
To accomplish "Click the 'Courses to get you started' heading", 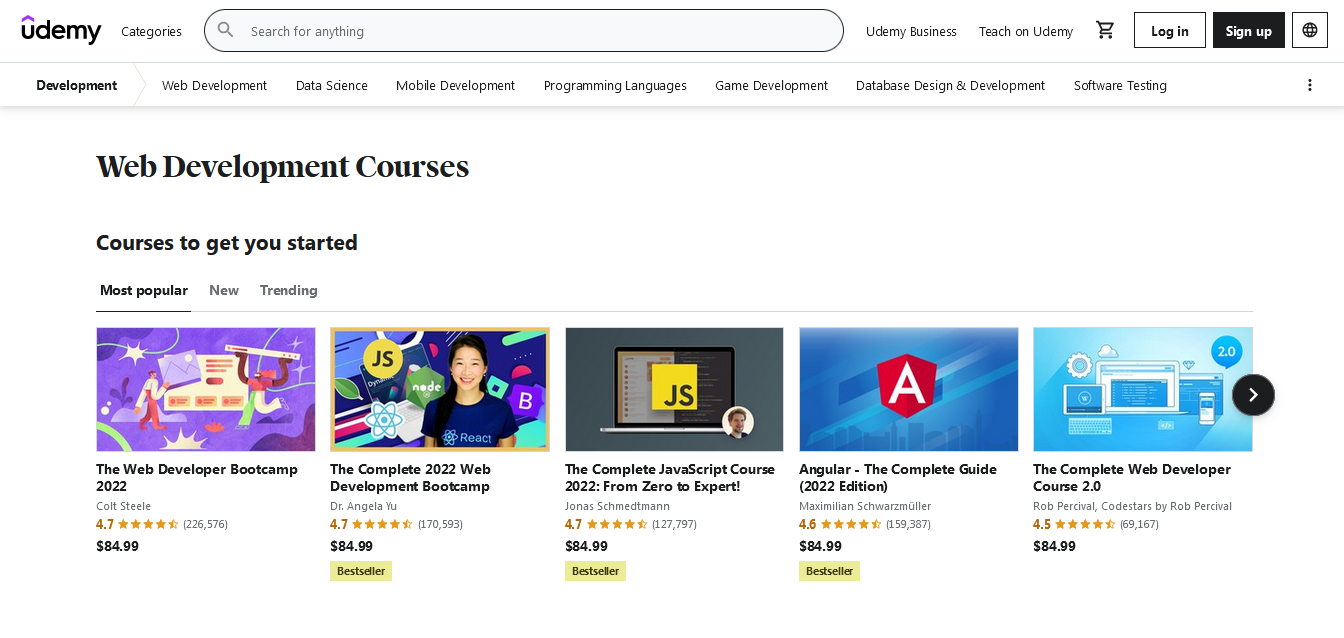I will [x=227, y=243].
